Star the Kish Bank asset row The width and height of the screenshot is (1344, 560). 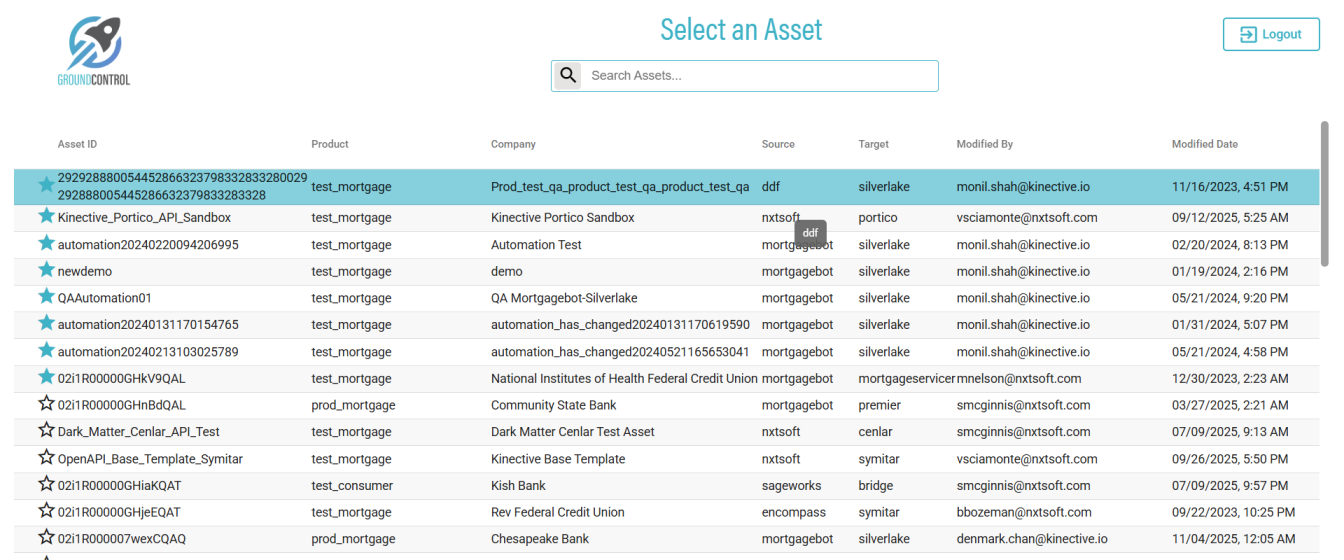pyautogui.click(x=46, y=485)
